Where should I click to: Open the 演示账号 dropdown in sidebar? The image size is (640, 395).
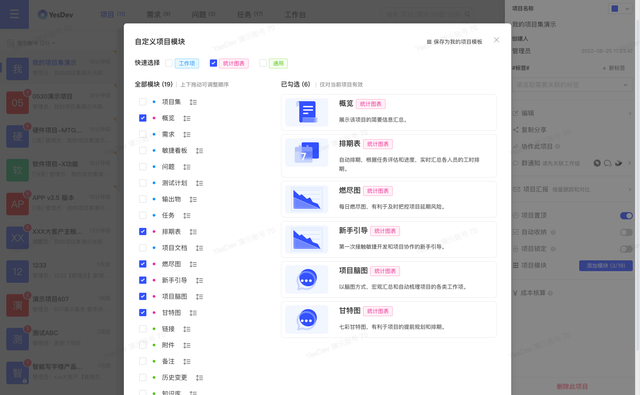[x=31, y=43]
